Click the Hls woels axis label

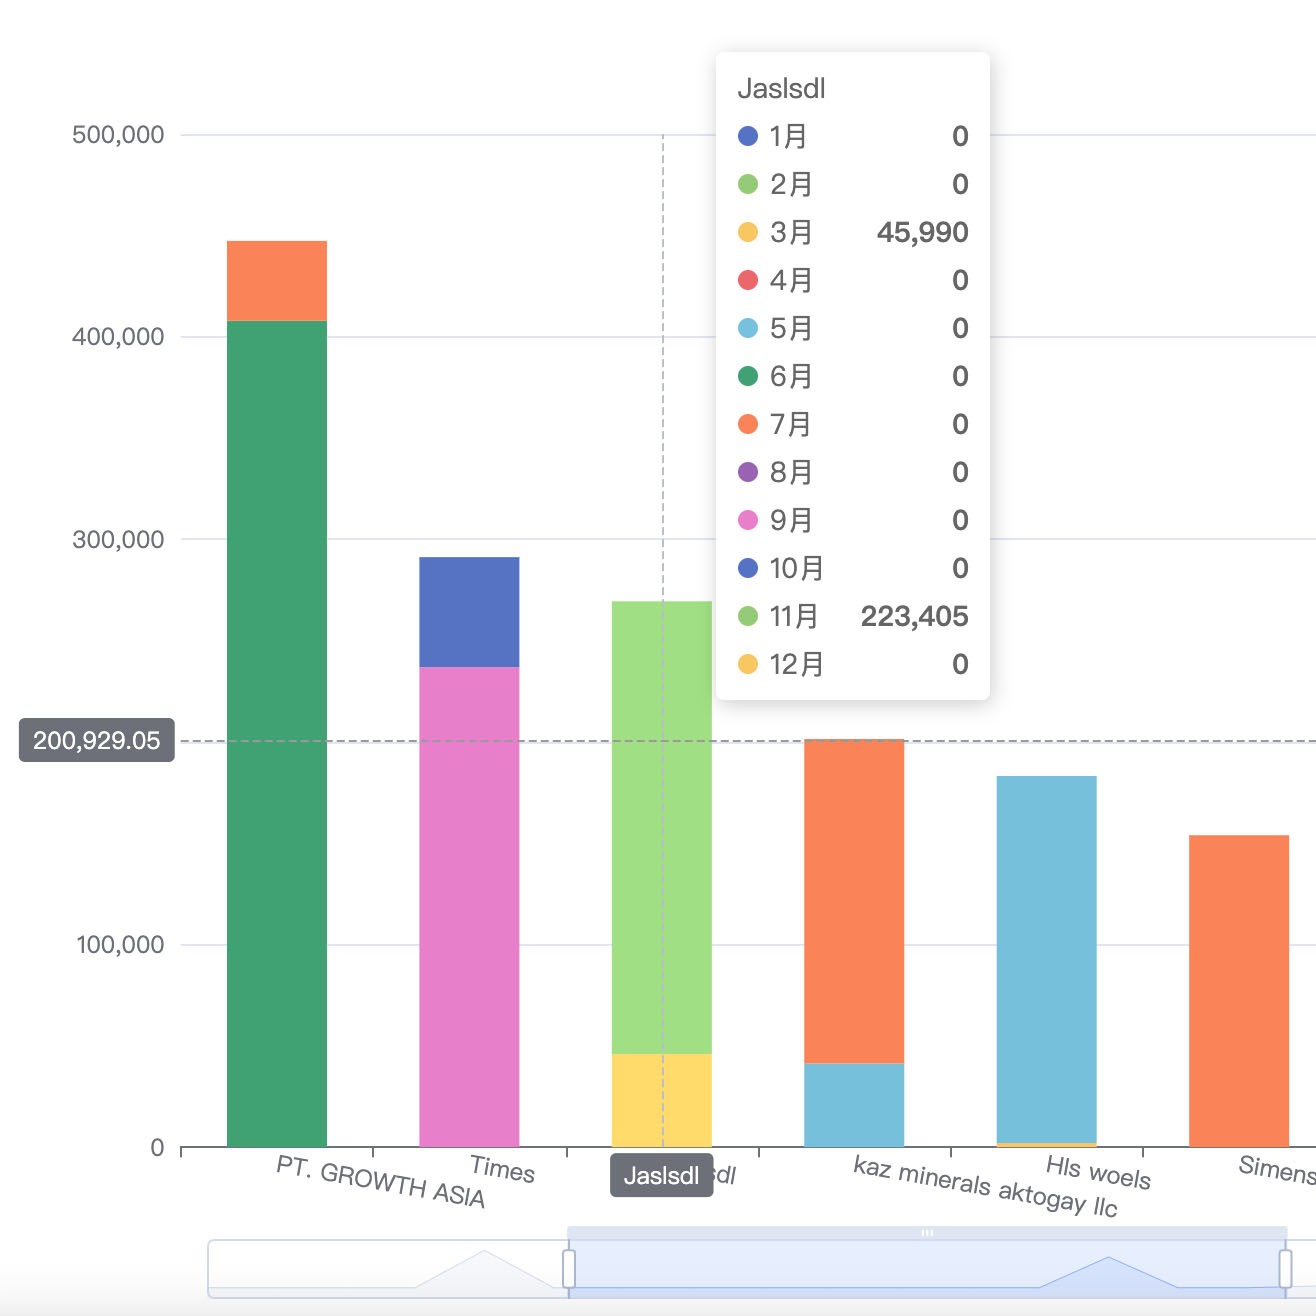[1098, 1172]
